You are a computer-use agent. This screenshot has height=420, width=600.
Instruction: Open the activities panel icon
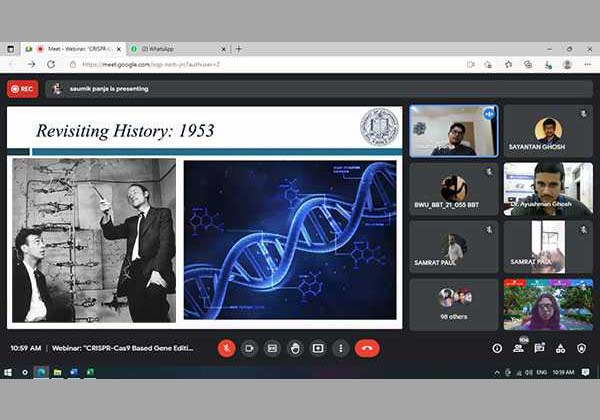[x=560, y=348]
